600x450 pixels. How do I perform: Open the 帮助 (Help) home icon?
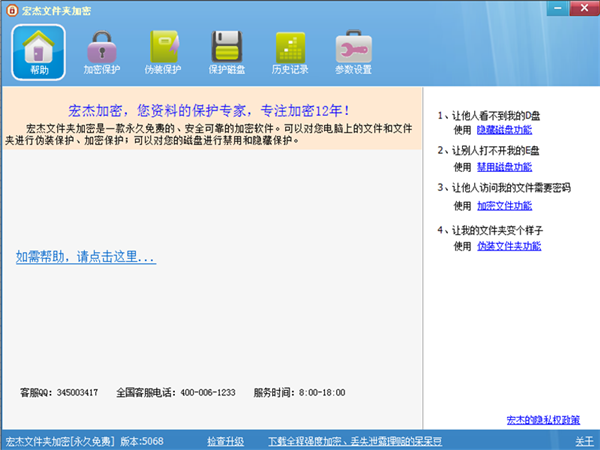38,50
